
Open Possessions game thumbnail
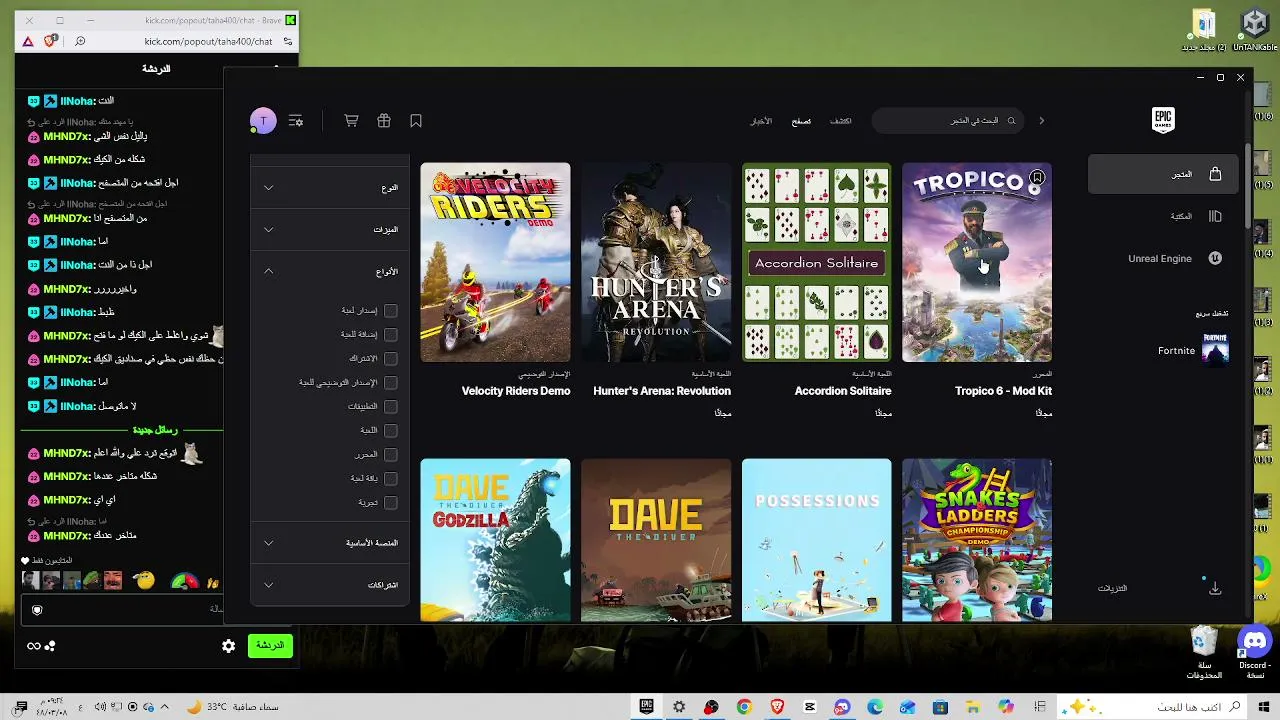coord(817,540)
